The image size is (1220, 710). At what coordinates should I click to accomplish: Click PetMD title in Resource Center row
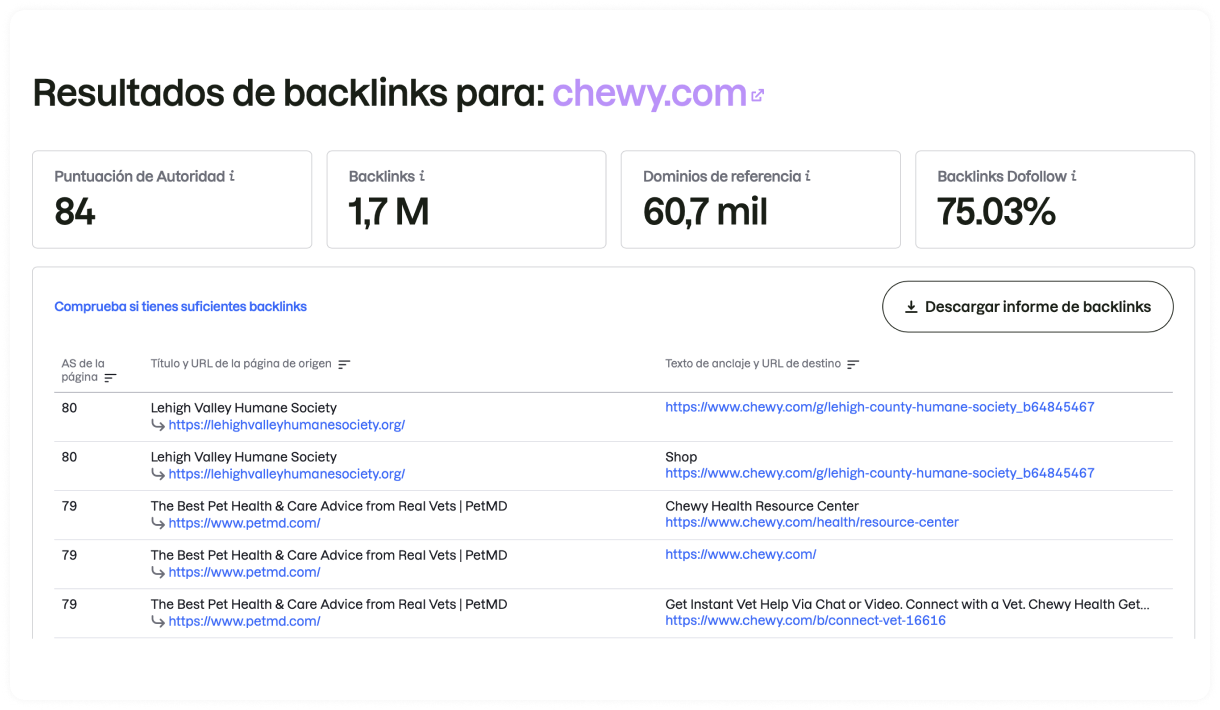pos(329,506)
